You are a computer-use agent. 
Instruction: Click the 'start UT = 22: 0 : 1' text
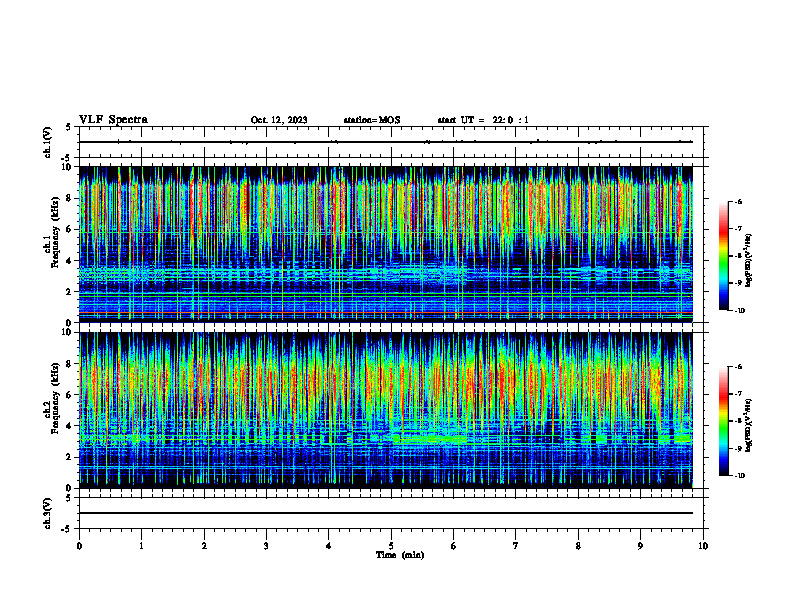click(483, 120)
